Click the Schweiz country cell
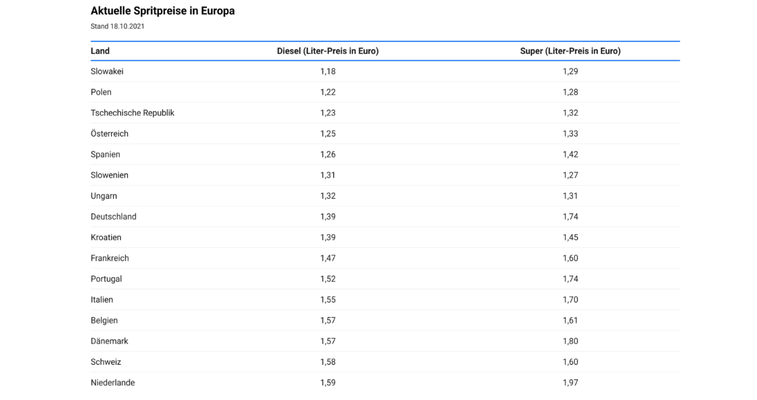 pyautogui.click(x=106, y=362)
